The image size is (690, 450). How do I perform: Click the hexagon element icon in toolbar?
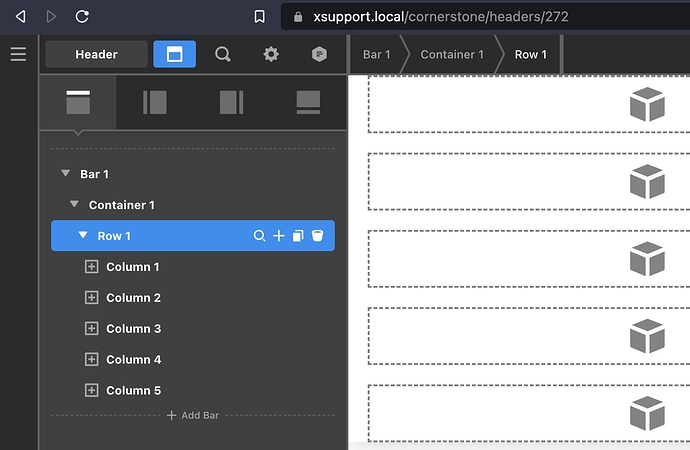click(318, 54)
